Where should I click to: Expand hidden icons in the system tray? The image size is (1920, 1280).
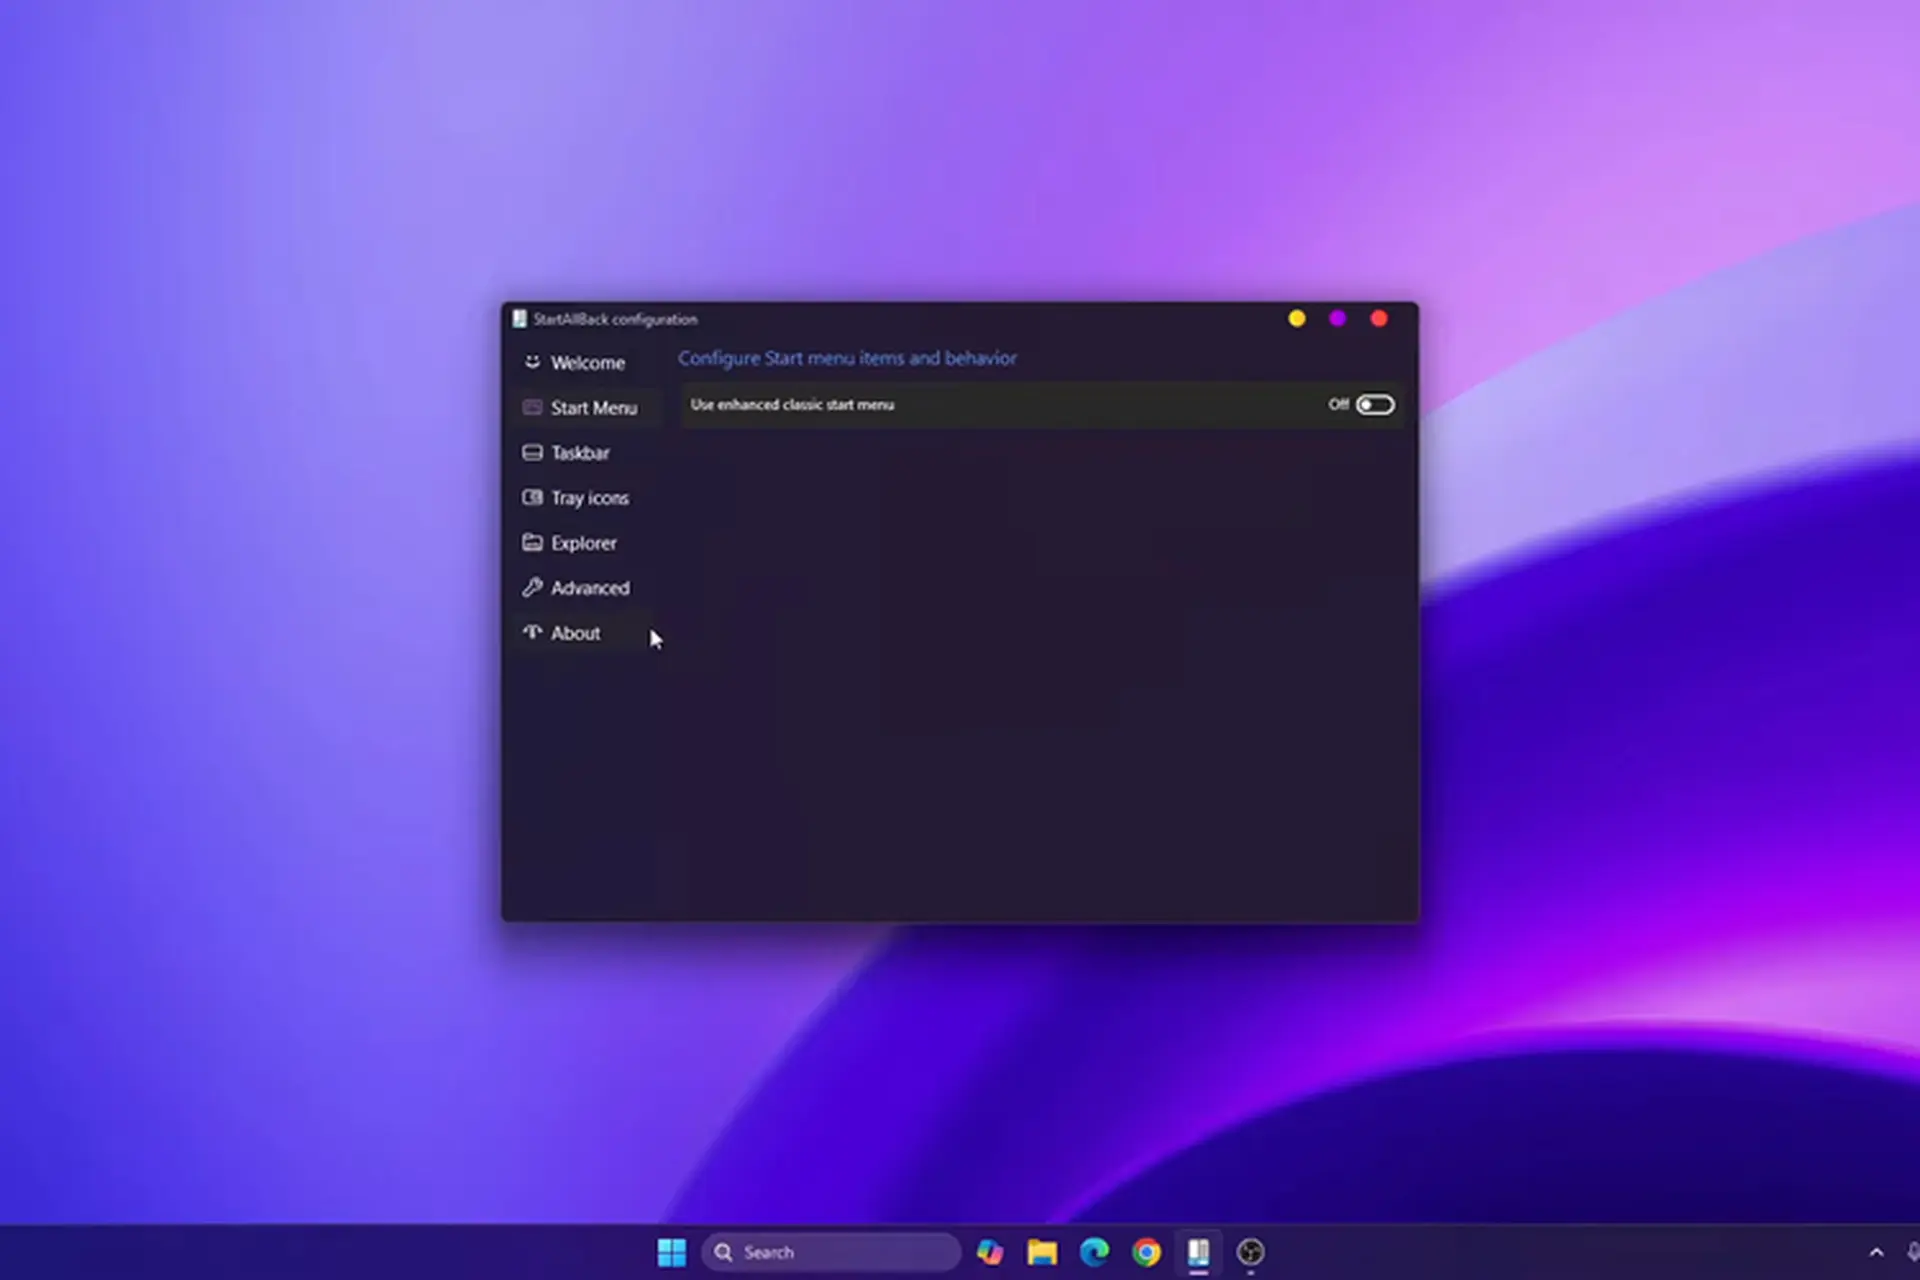tap(1878, 1251)
